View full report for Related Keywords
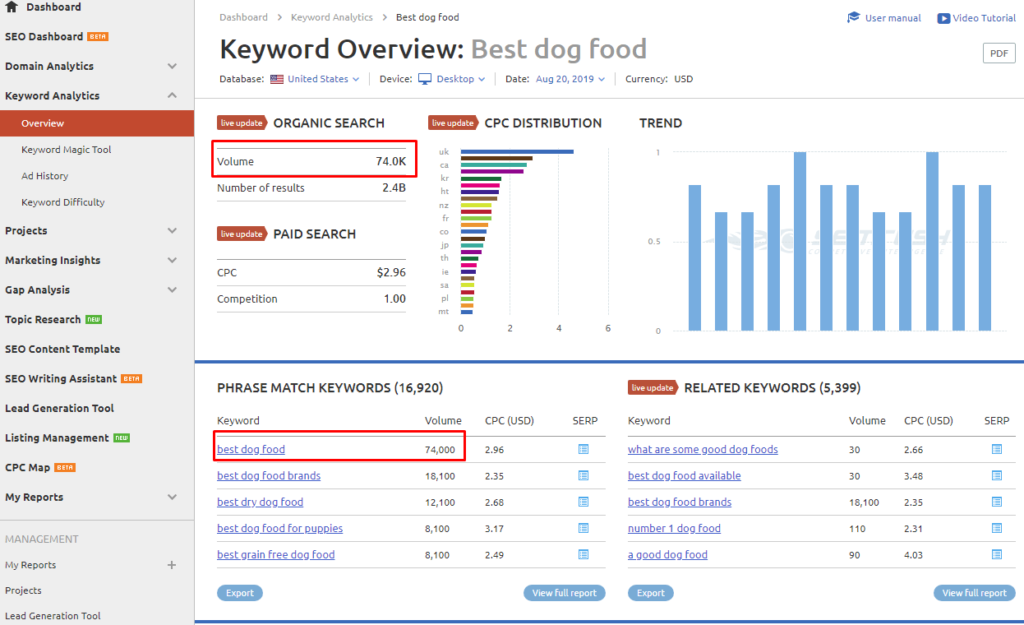This screenshot has height=625, width=1024. pos(973,593)
